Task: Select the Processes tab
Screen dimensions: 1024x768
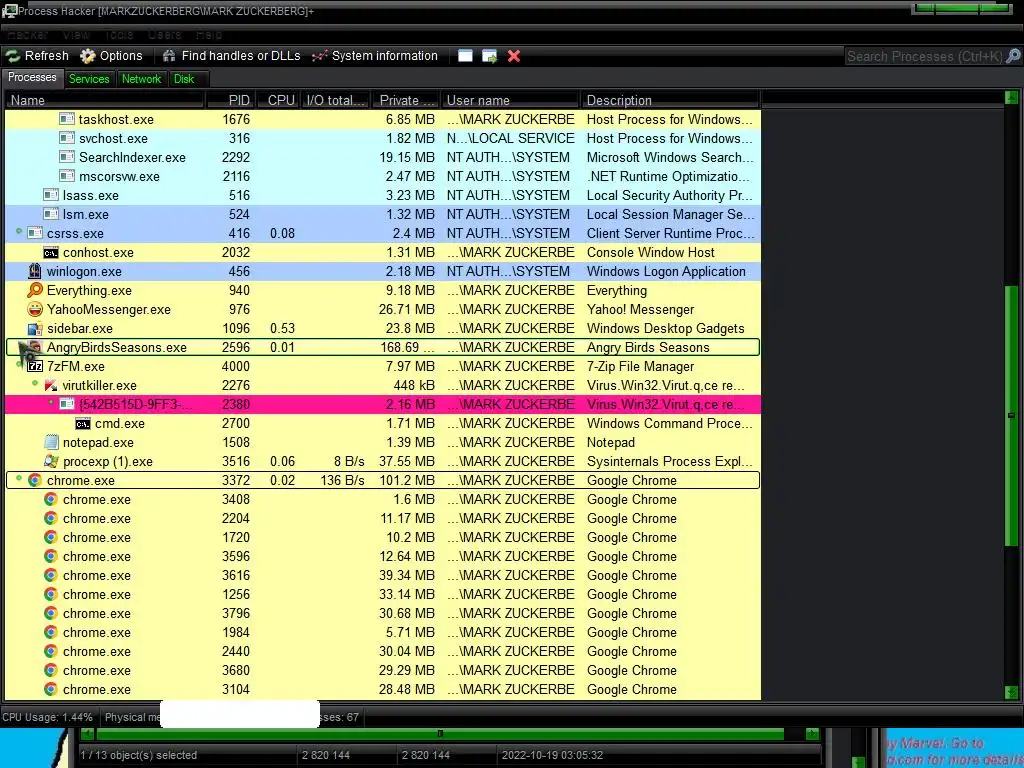Action: click(32, 78)
